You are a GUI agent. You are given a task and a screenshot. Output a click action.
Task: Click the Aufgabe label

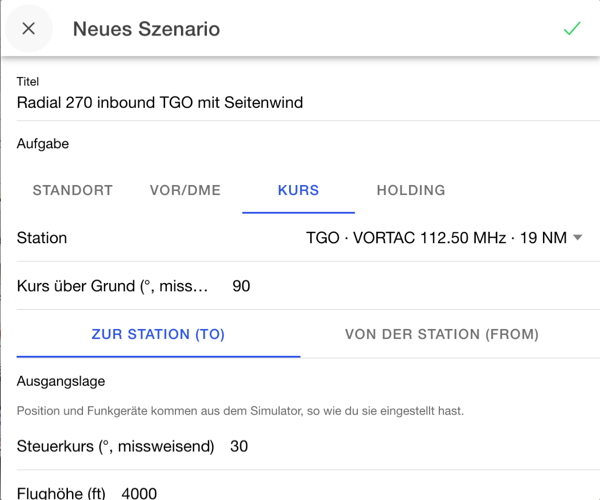point(43,144)
